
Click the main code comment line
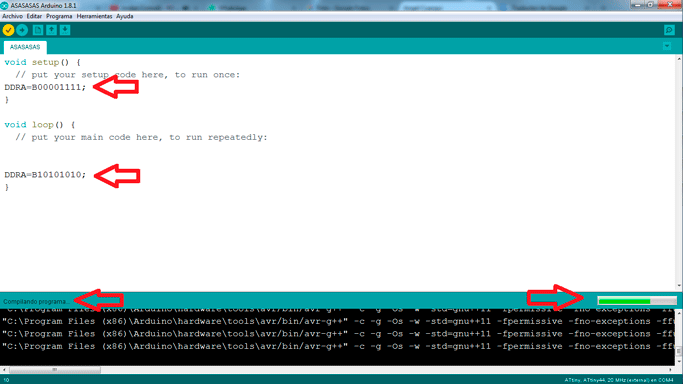141,138
